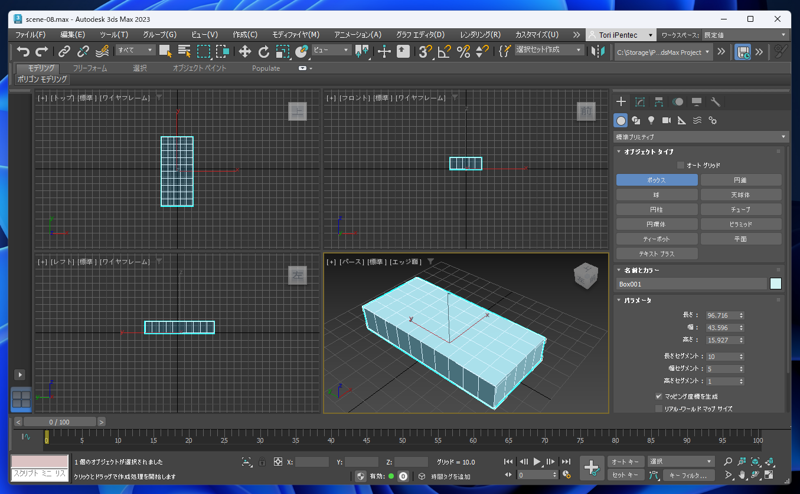800x494 pixels.
Task: Open the すべて selection filter dropdown
Action: point(135,50)
